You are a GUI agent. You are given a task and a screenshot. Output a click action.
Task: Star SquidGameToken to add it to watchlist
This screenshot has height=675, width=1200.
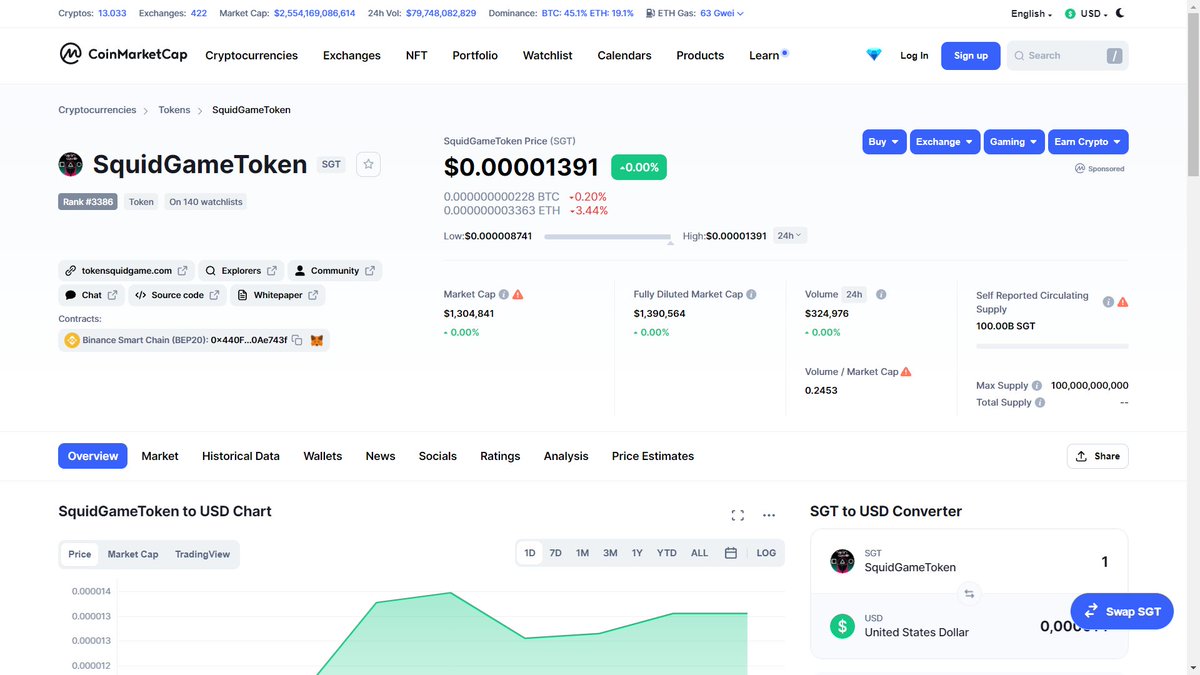click(x=368, y=163)
